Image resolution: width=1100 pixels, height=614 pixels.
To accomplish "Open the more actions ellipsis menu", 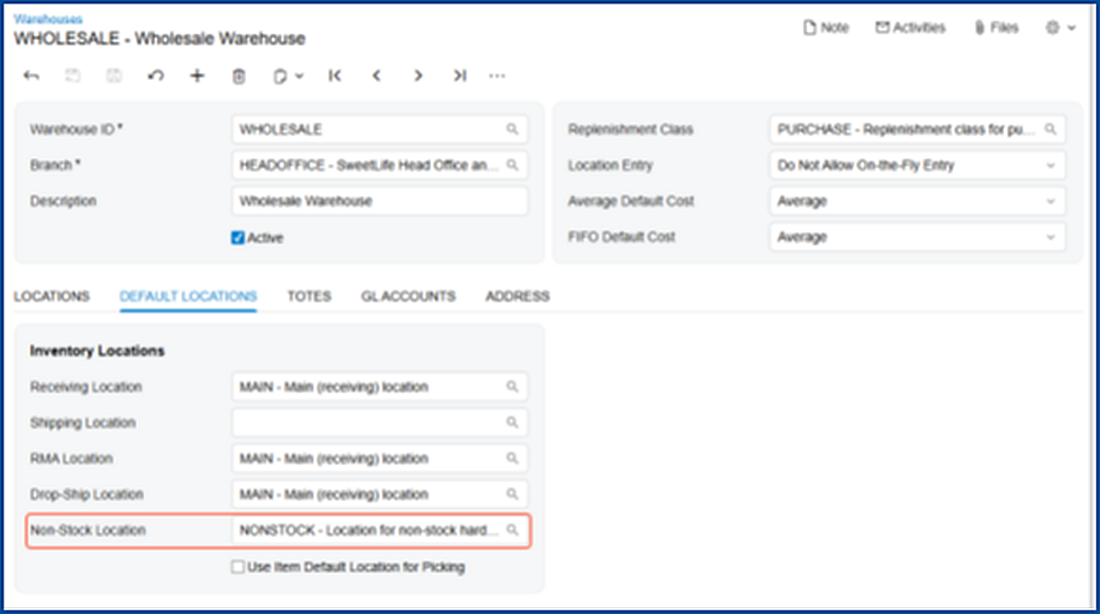I will click(497, 76).
